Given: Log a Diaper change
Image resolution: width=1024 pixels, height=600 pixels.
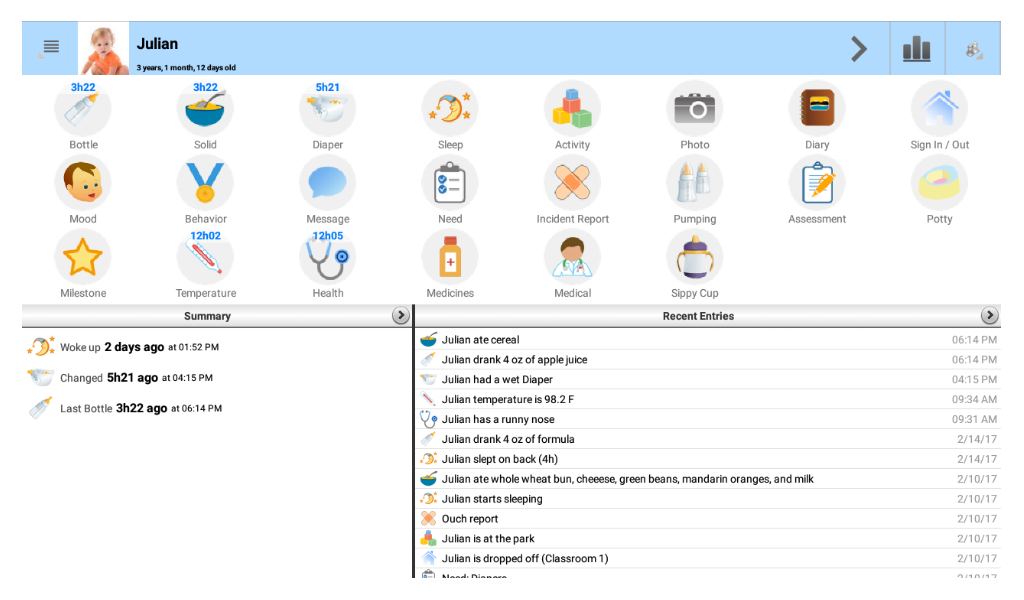Looking at the screenshot, I should (x=327, y=110).
